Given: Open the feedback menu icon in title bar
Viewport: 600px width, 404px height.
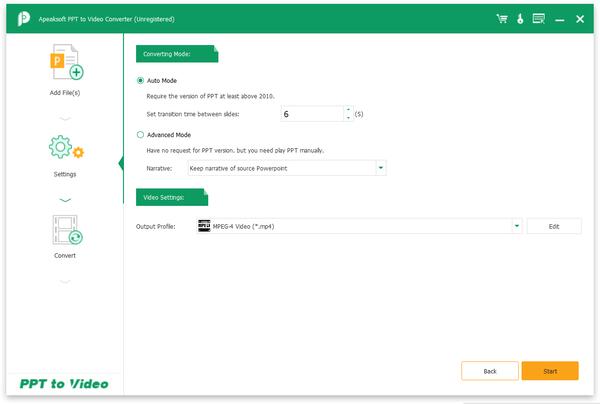Looking at the screenshot, I should pyautogui.click(x=538, y=19).
